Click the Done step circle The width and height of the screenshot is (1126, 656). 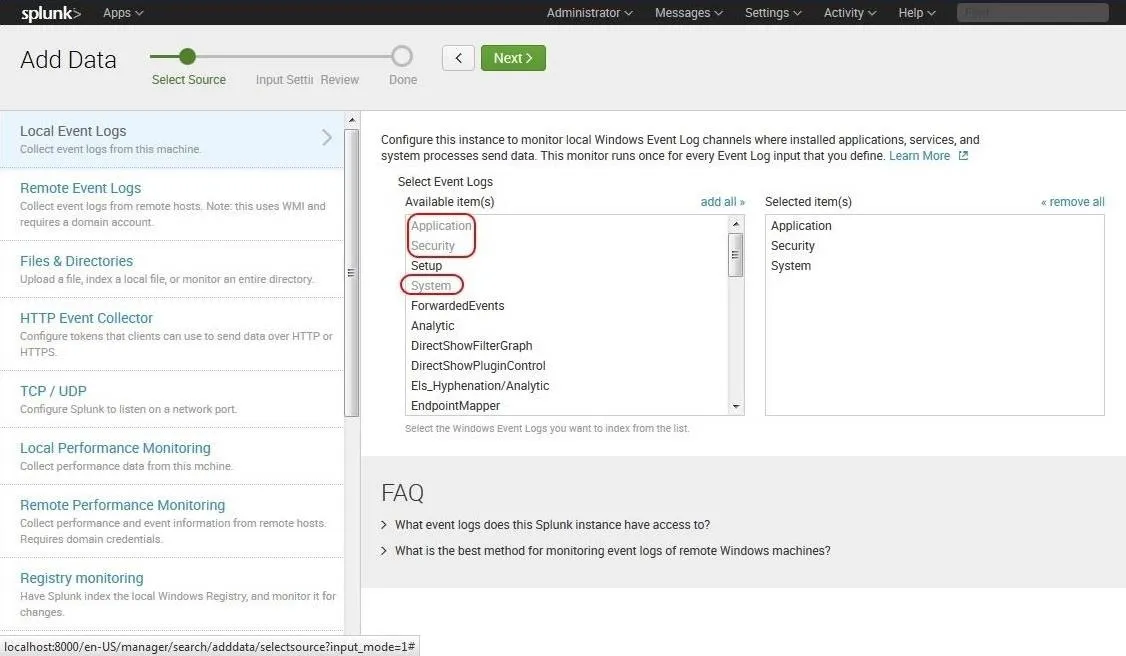click(402, 56)
